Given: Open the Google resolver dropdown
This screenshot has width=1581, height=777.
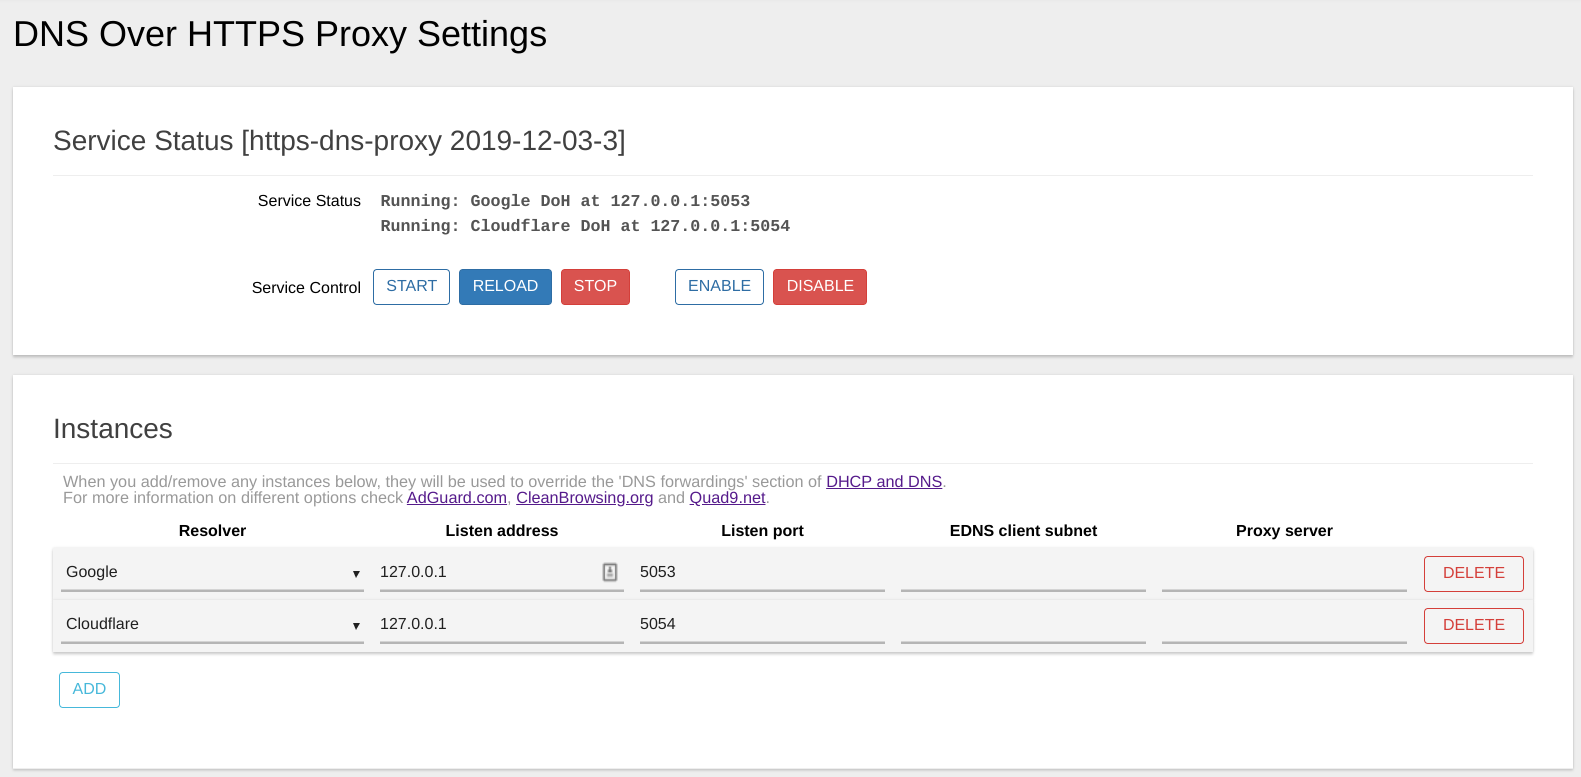Looking at the screenshot, I should 212,572.
